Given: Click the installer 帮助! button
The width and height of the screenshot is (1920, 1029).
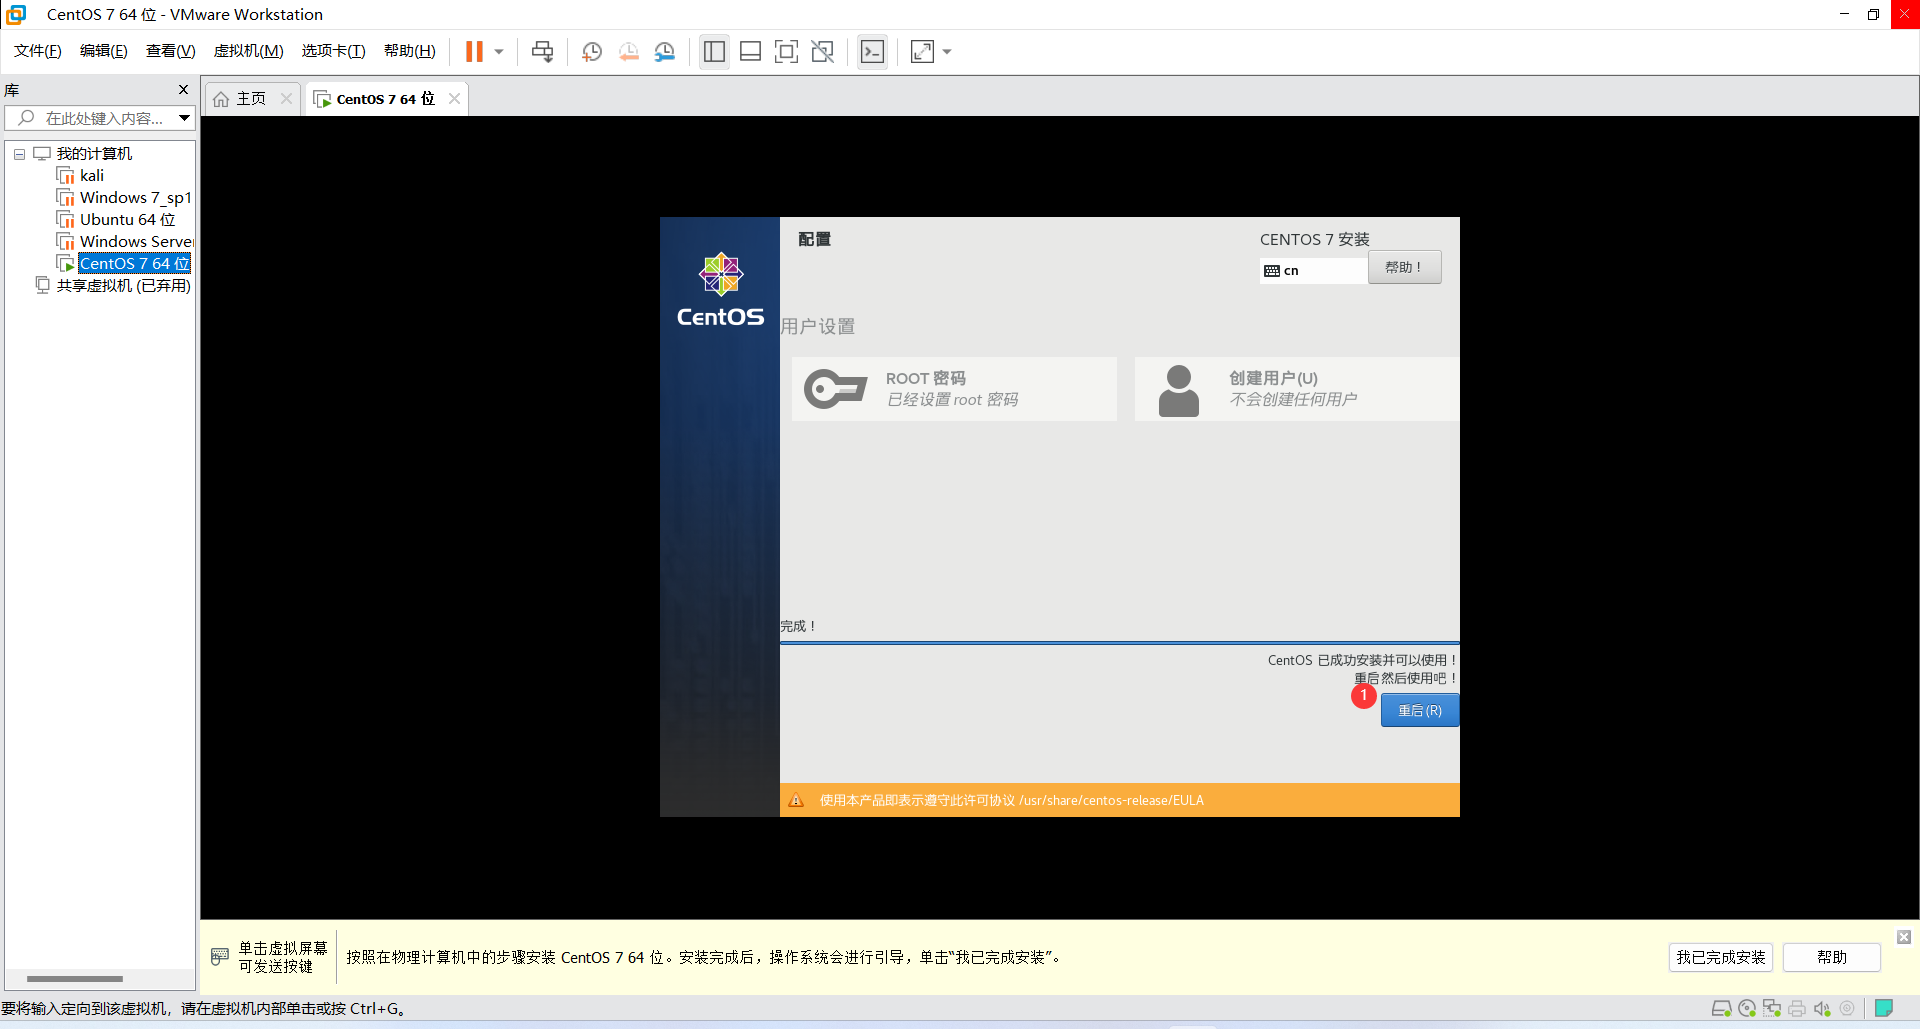Looking at the screenshot, I should 1404,267.
